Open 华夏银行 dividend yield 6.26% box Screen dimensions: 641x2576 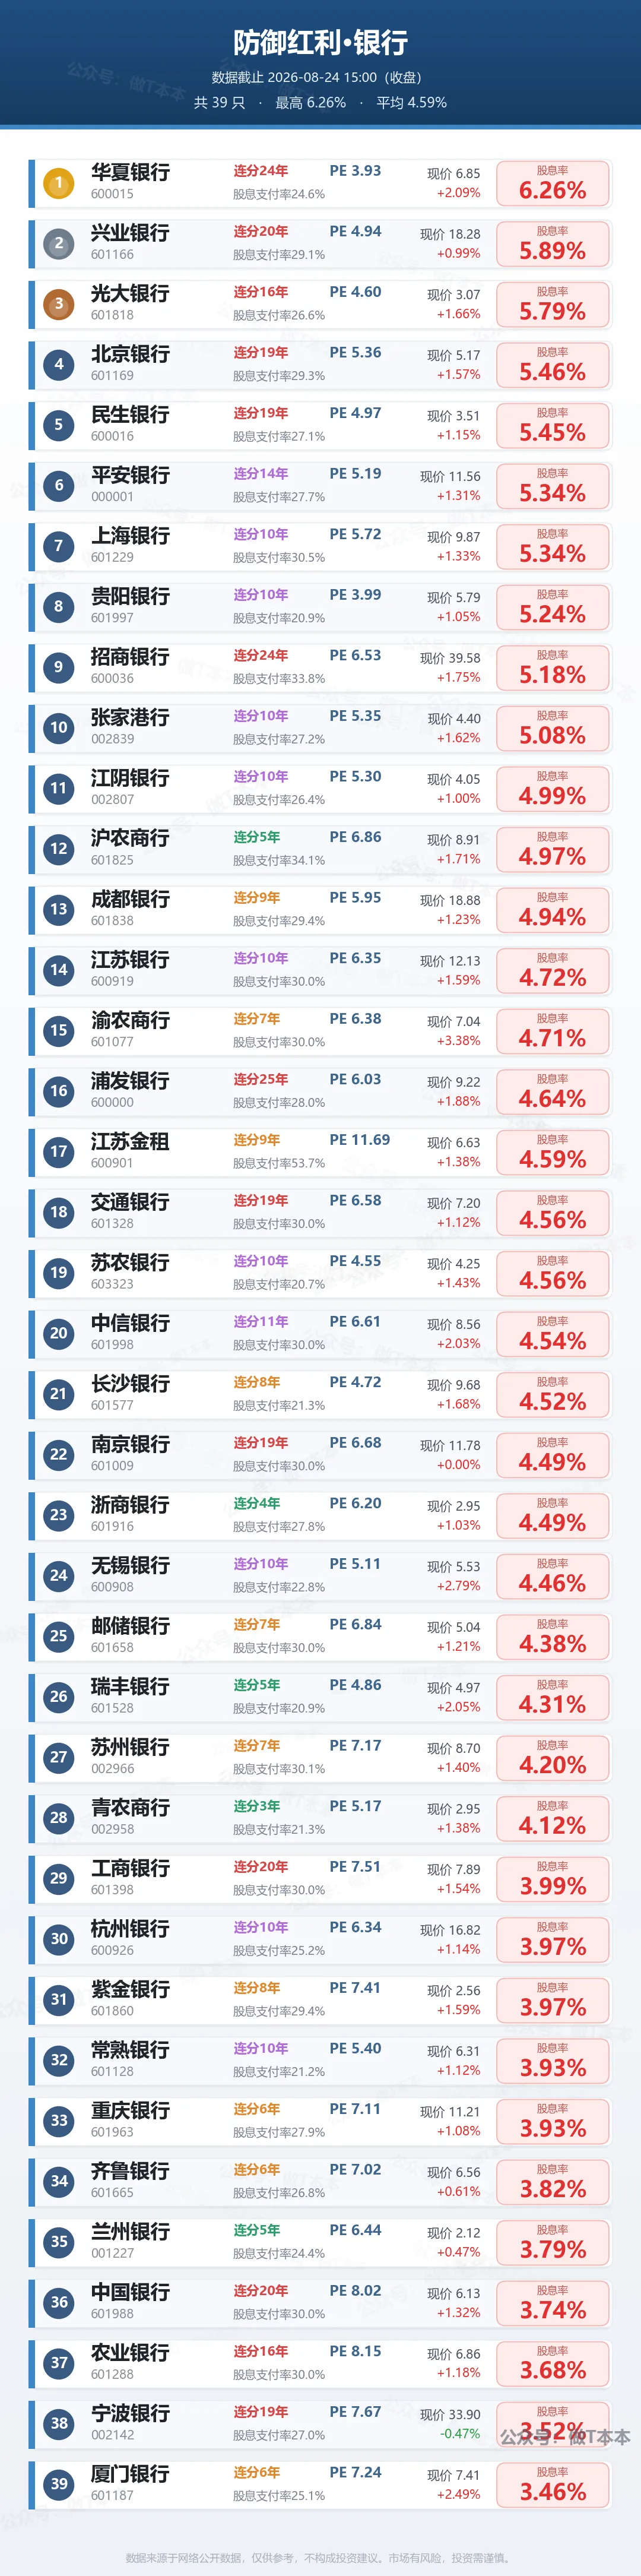click(x=553, y=183)
